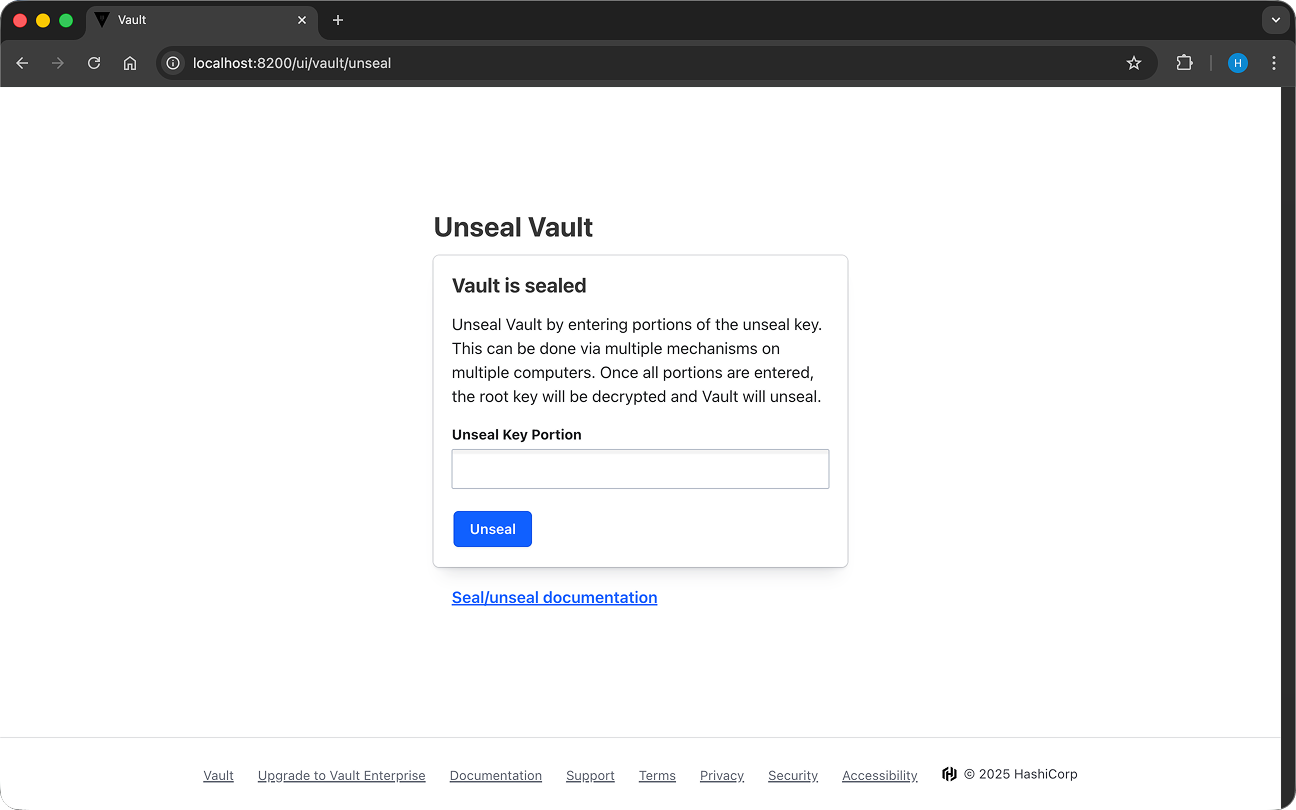Screen dimensions: 1296x810
Task: Open the browser extensions puzzle icon
Action: click(x=1184, y=62)
